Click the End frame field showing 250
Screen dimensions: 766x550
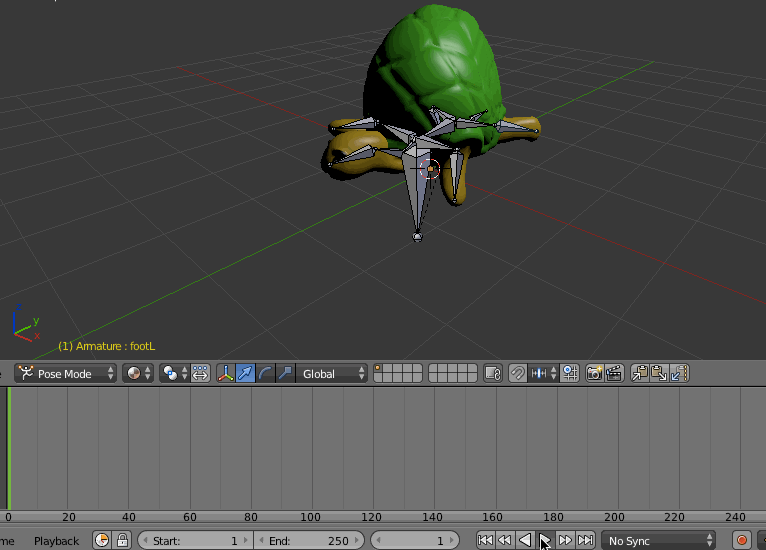point(309,541)
